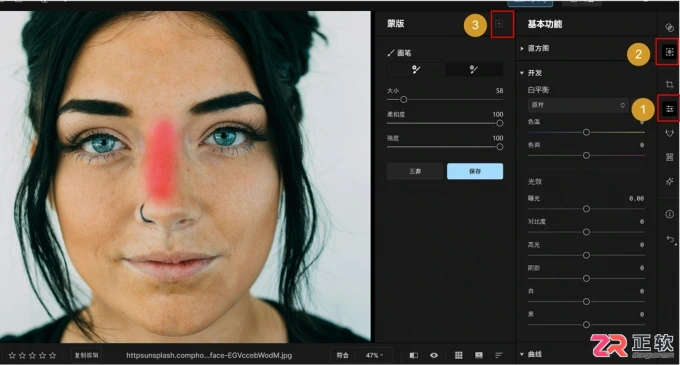Image resolution: width=680 pixels, height=365 pixels.
Task: Show photo info via circled i icon
Action: click(669, 215)
